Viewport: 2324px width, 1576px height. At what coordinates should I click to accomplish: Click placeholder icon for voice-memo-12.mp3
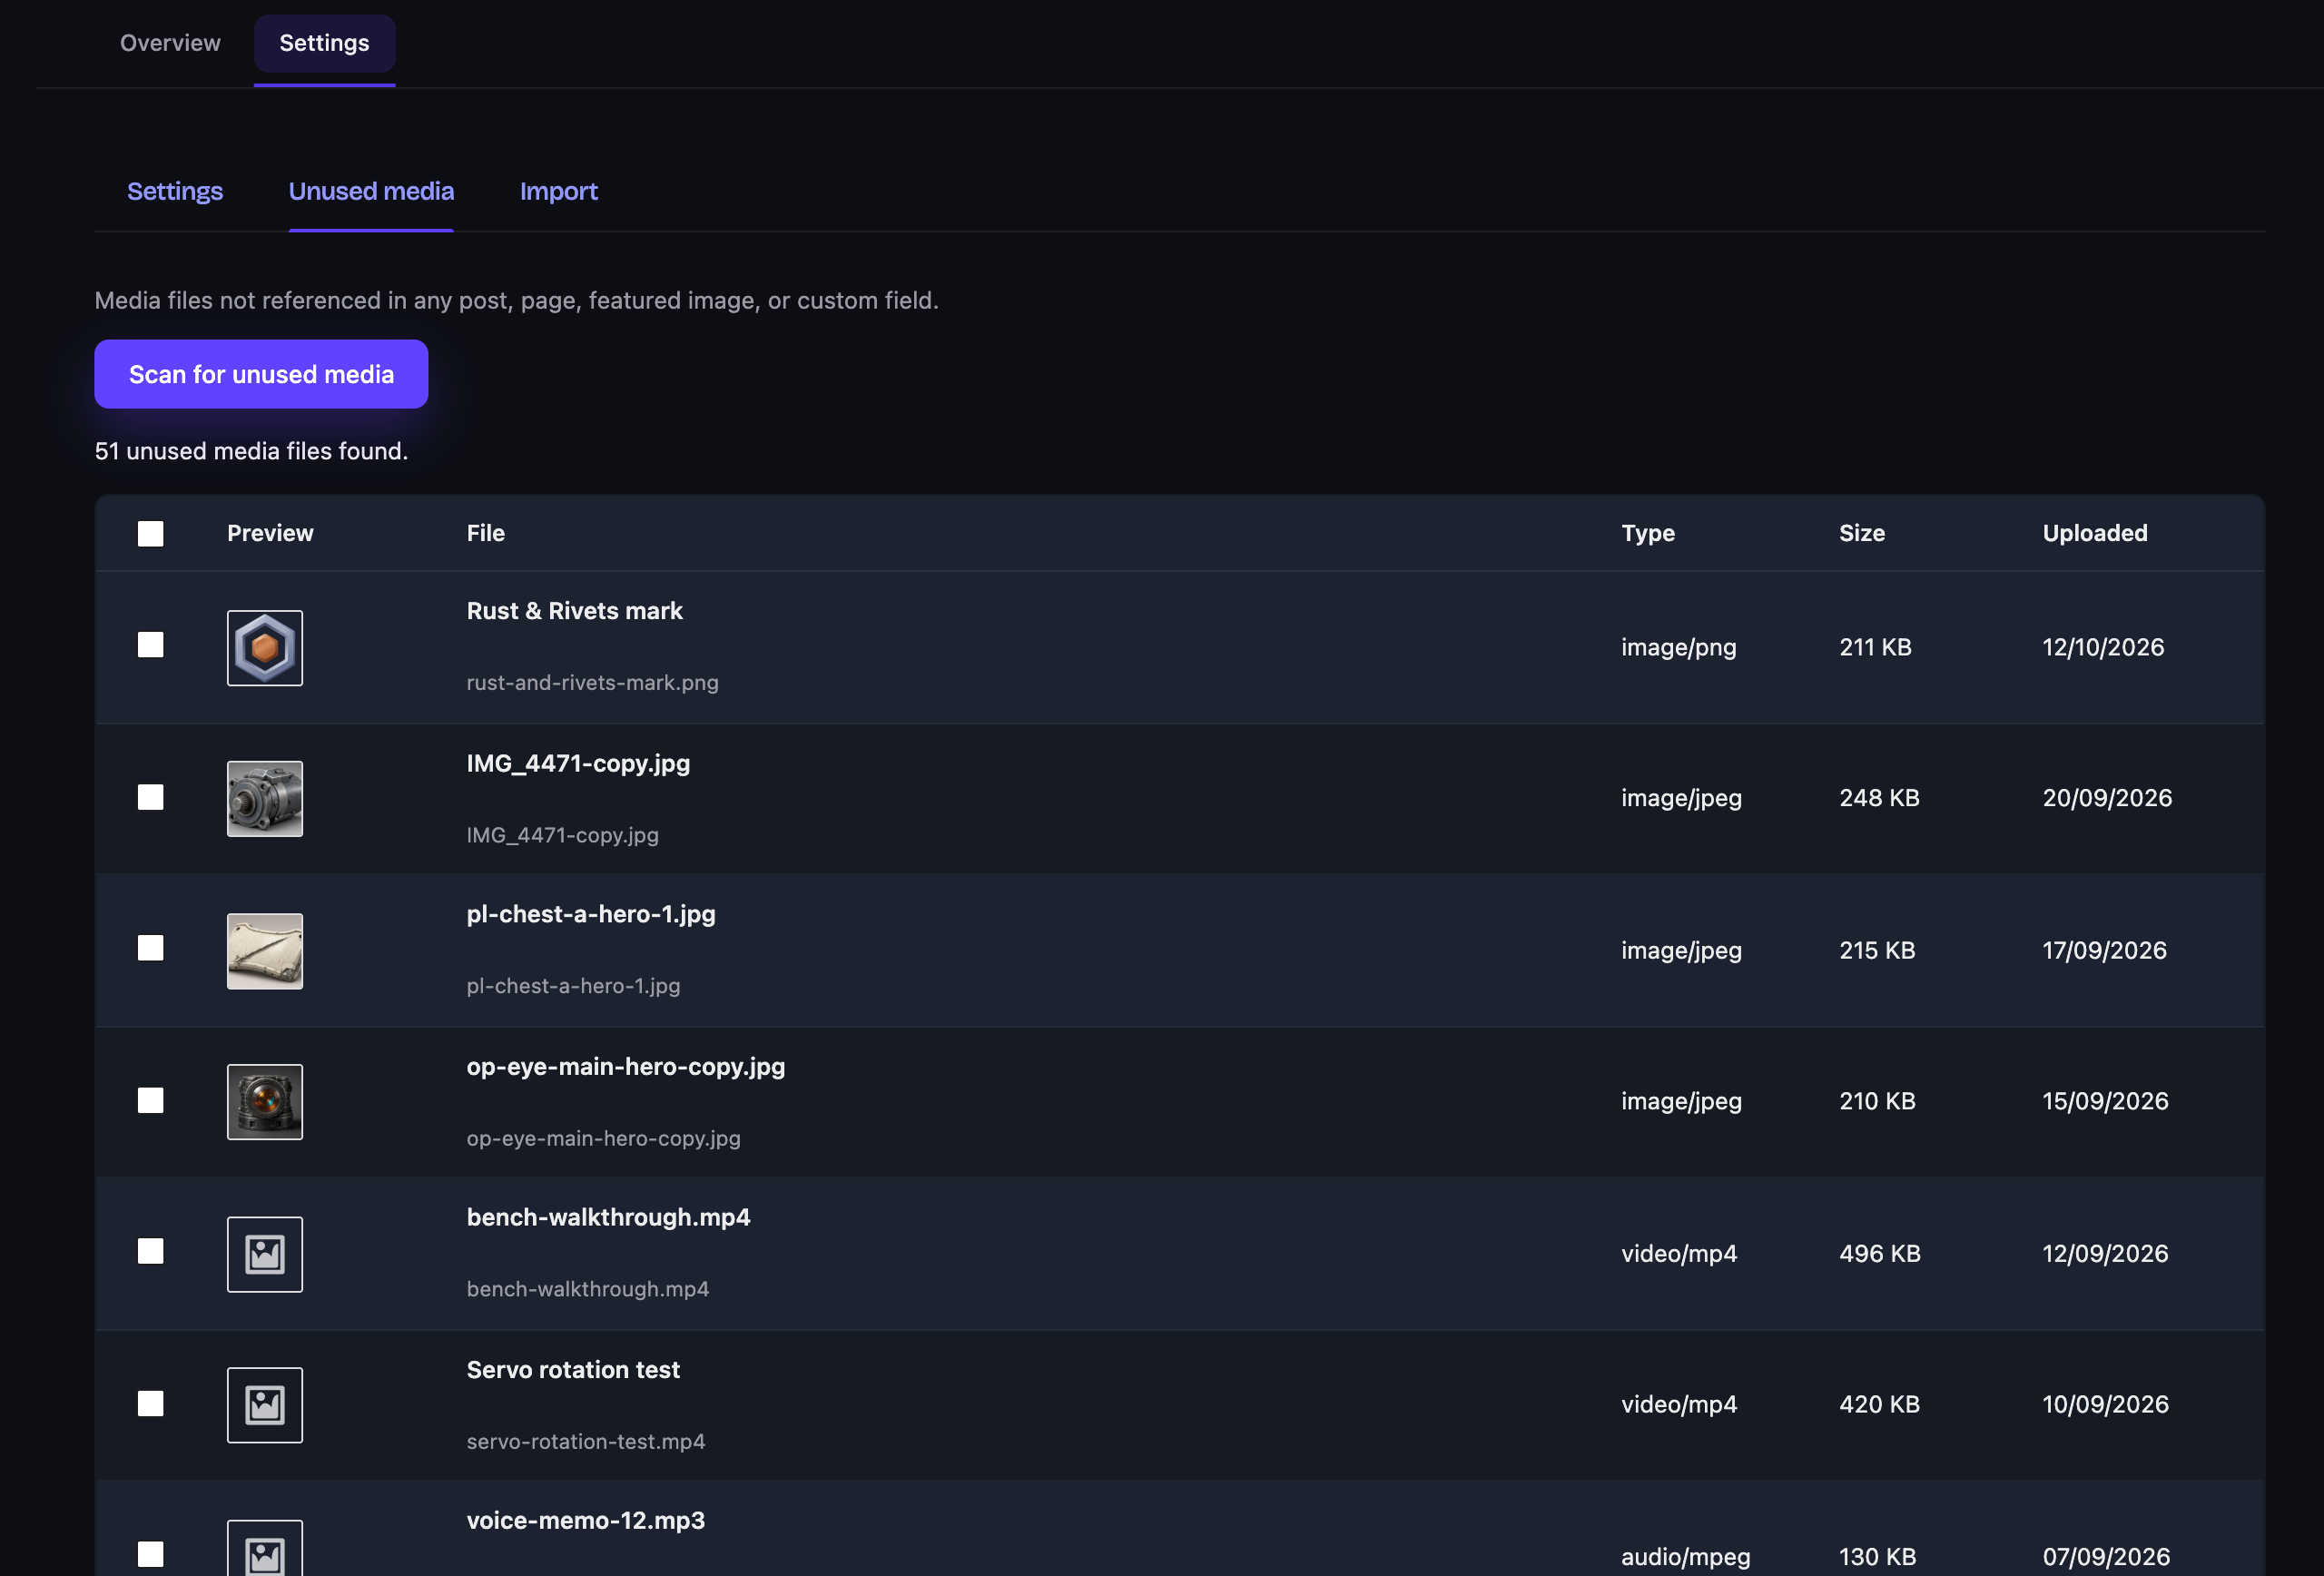265,1548
